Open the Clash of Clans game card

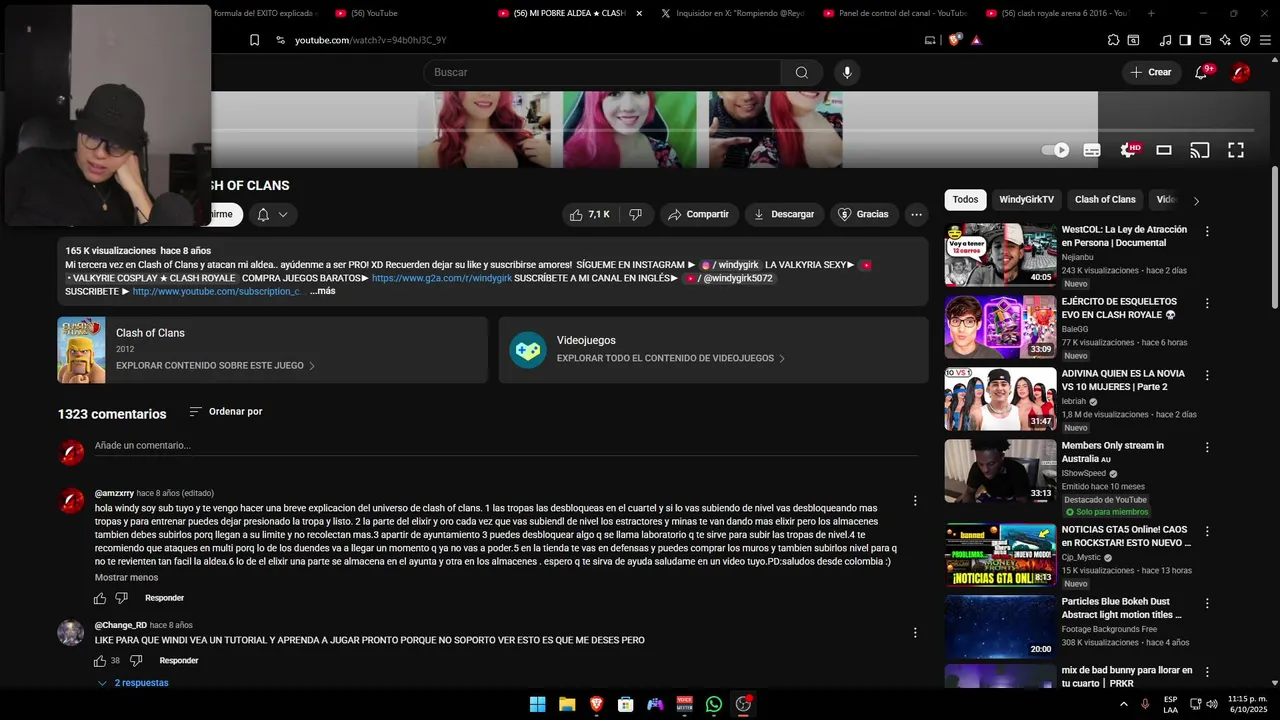tap(272, 350)
